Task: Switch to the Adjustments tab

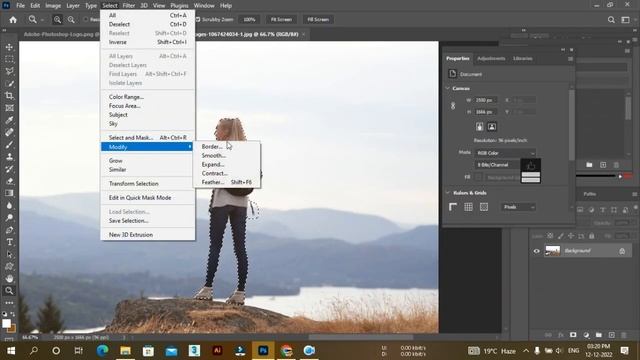Action: click(491, 58)
